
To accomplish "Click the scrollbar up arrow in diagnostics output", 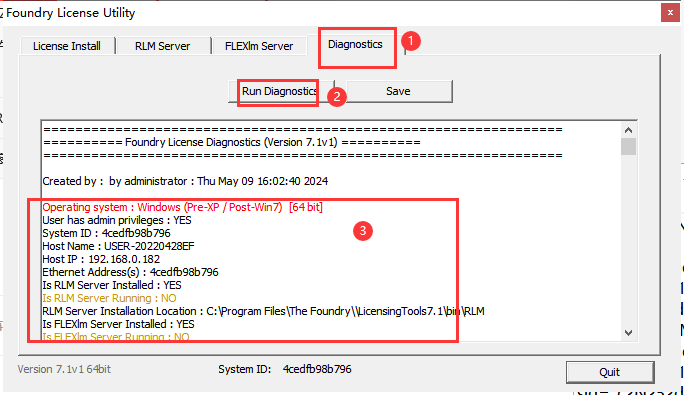I will point(628,130).
